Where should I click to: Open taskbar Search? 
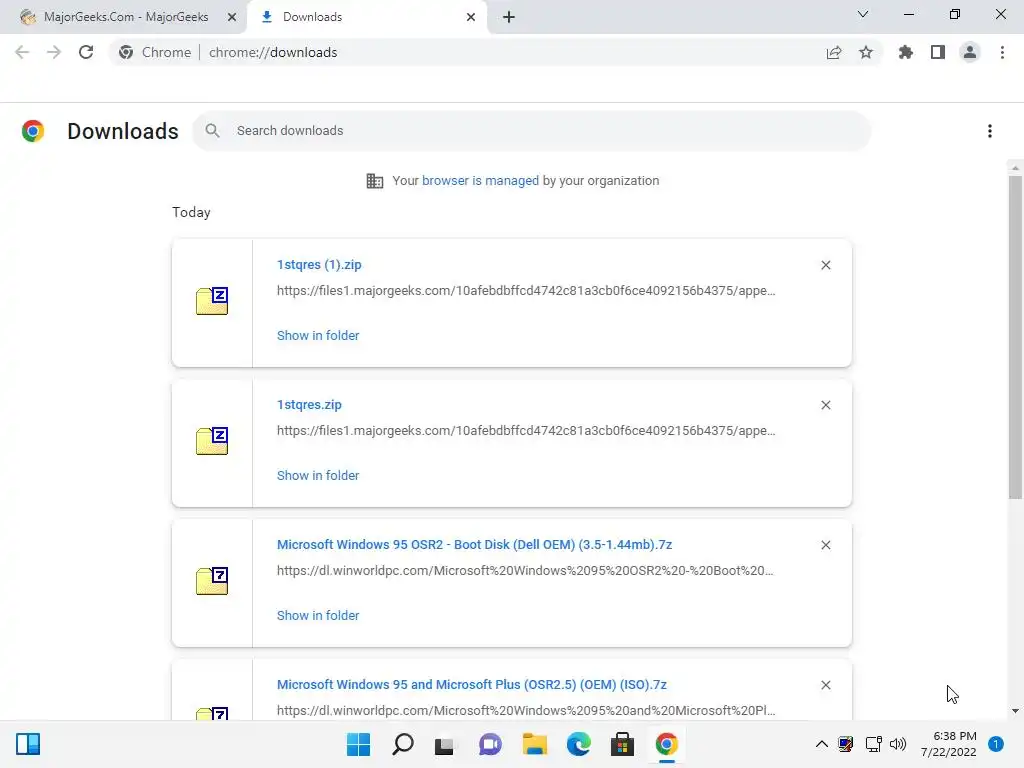(403, 744)
